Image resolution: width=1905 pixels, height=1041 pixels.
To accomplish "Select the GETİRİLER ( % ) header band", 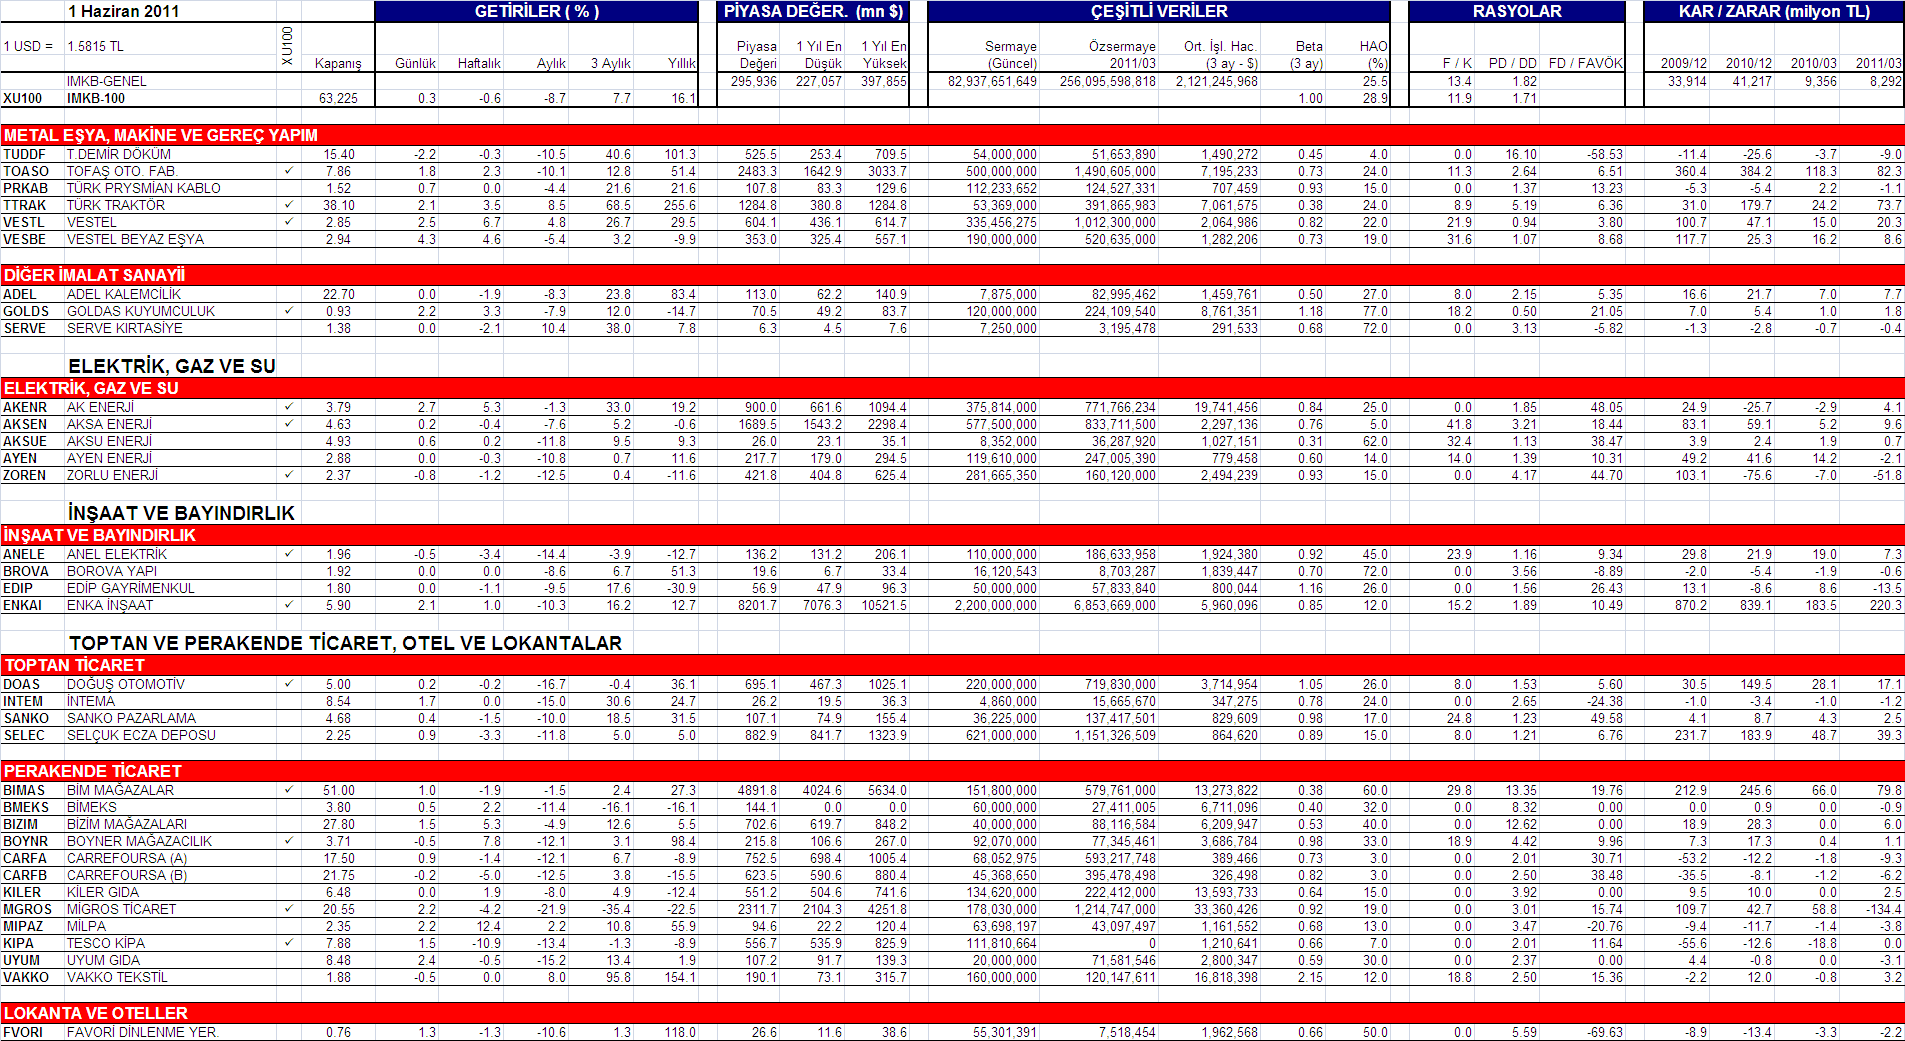I will (x=537, y=12).
